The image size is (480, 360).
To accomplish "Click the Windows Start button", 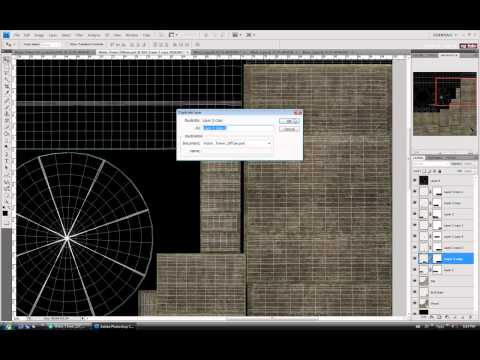I will (7, 327).
